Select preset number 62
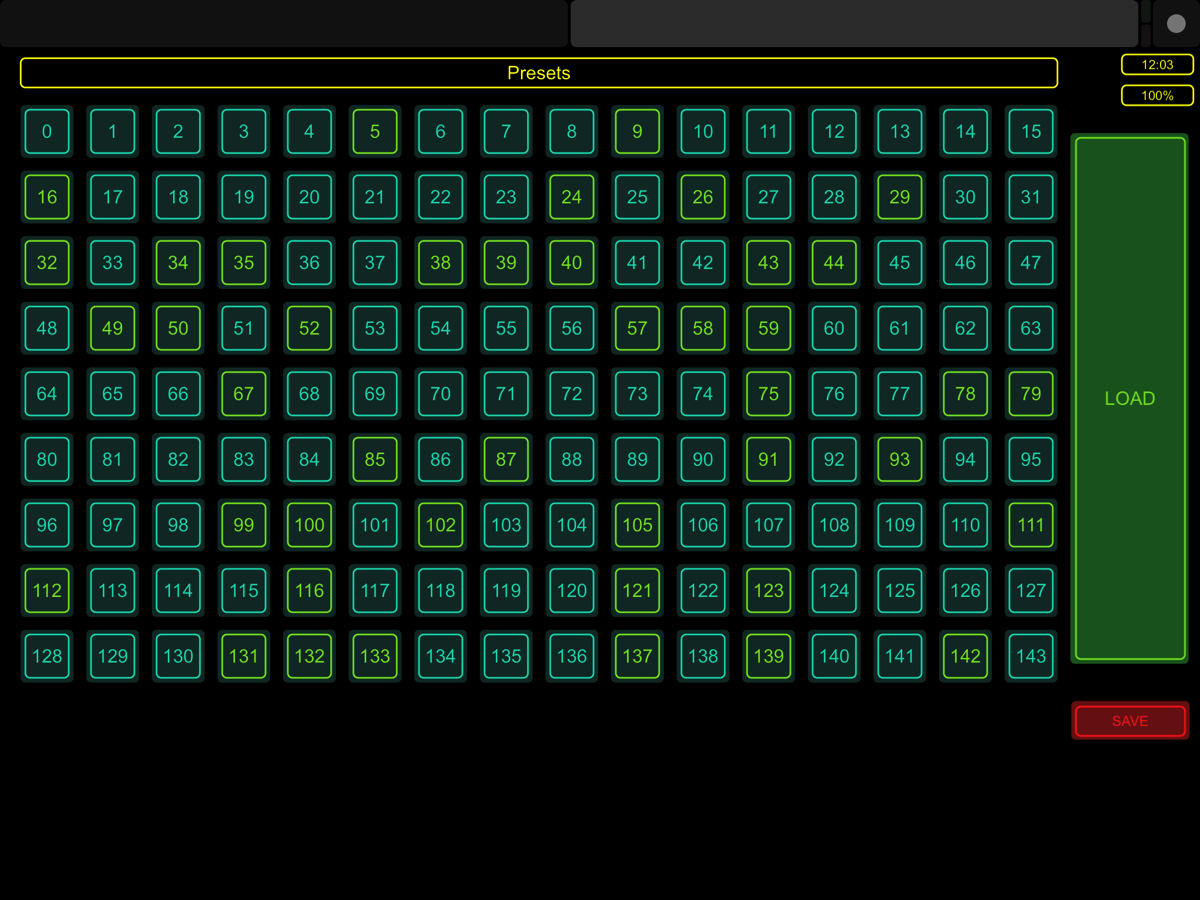1200x900 pixels. [x=965, y=328]
